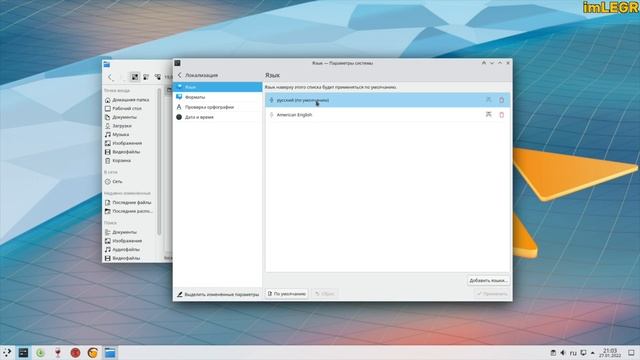This screenshot has height=360, width=640.
Task: Open Документы under Dolphin places
Action: (x=130, y=117)
